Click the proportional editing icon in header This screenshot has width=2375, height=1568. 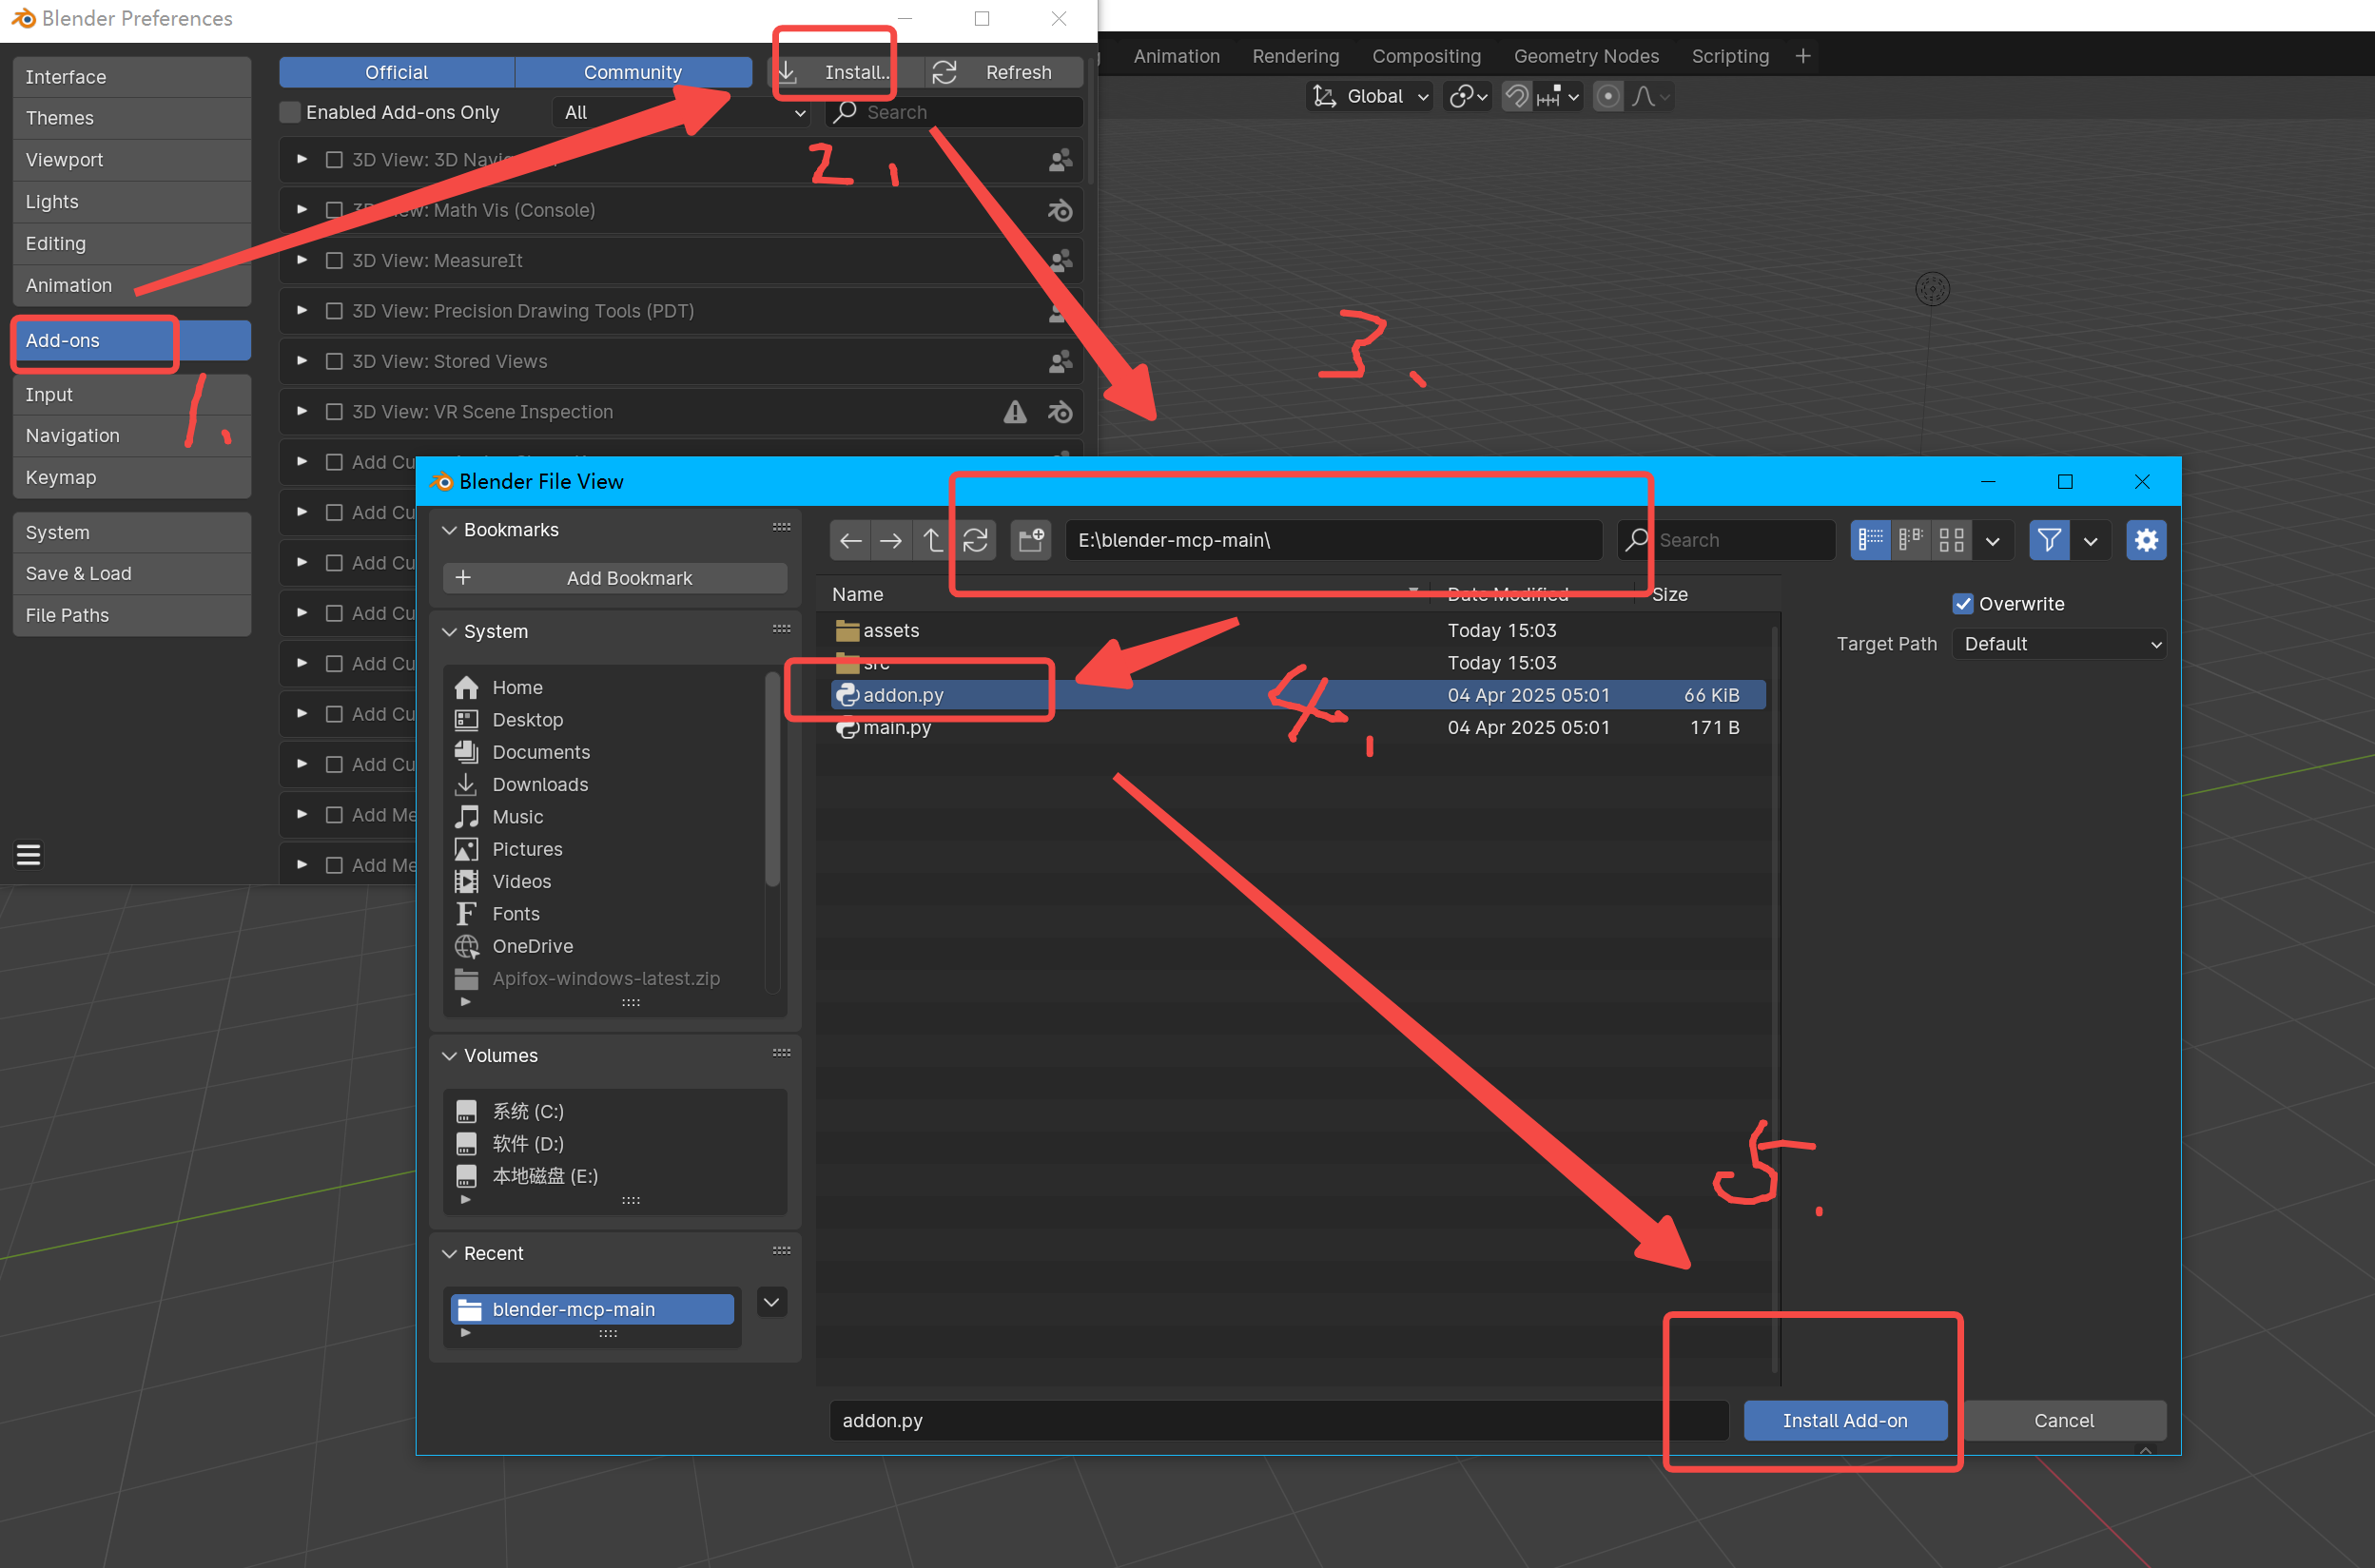point(1607,97)
